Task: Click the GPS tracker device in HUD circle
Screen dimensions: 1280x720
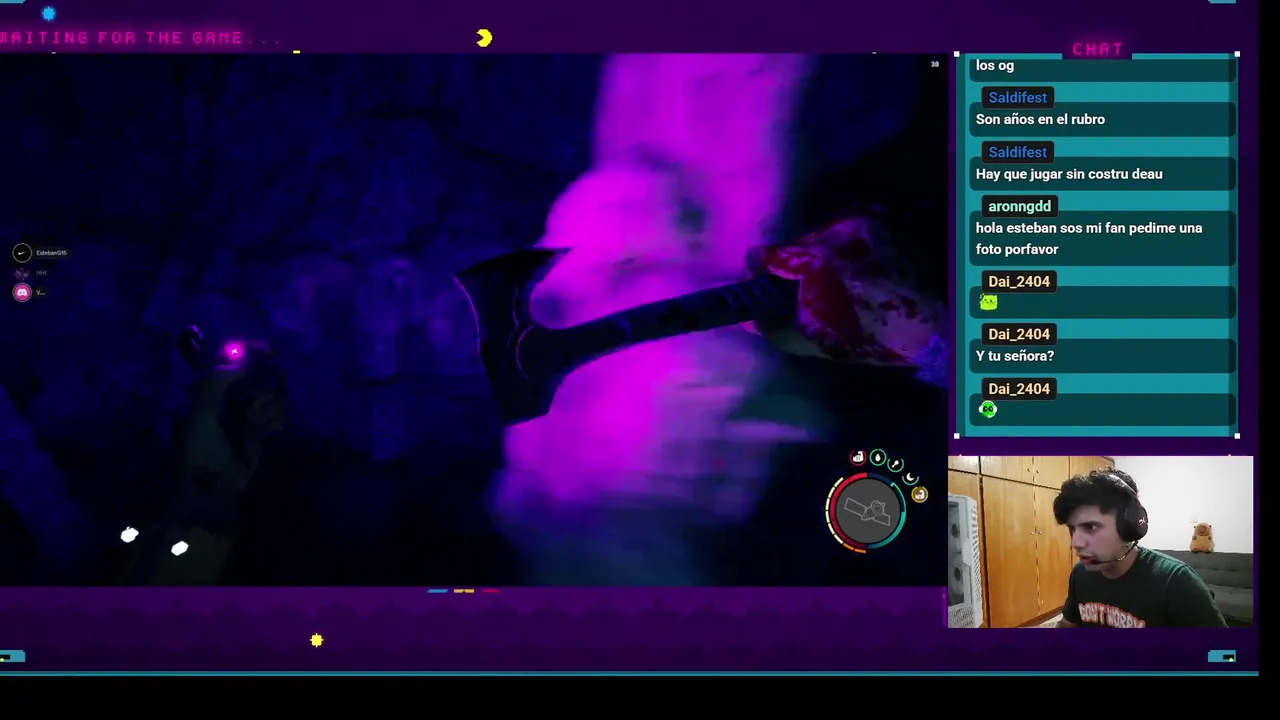Action: pyautogui.click(x=866, y=511)
